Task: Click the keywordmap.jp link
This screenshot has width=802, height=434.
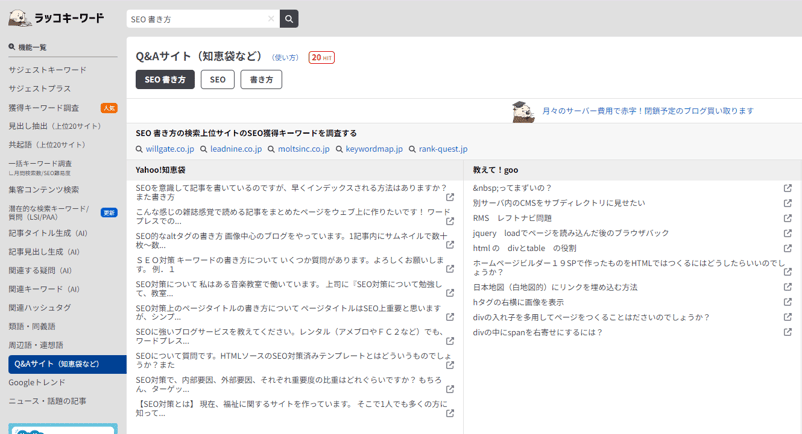Action: click(374, 149)
